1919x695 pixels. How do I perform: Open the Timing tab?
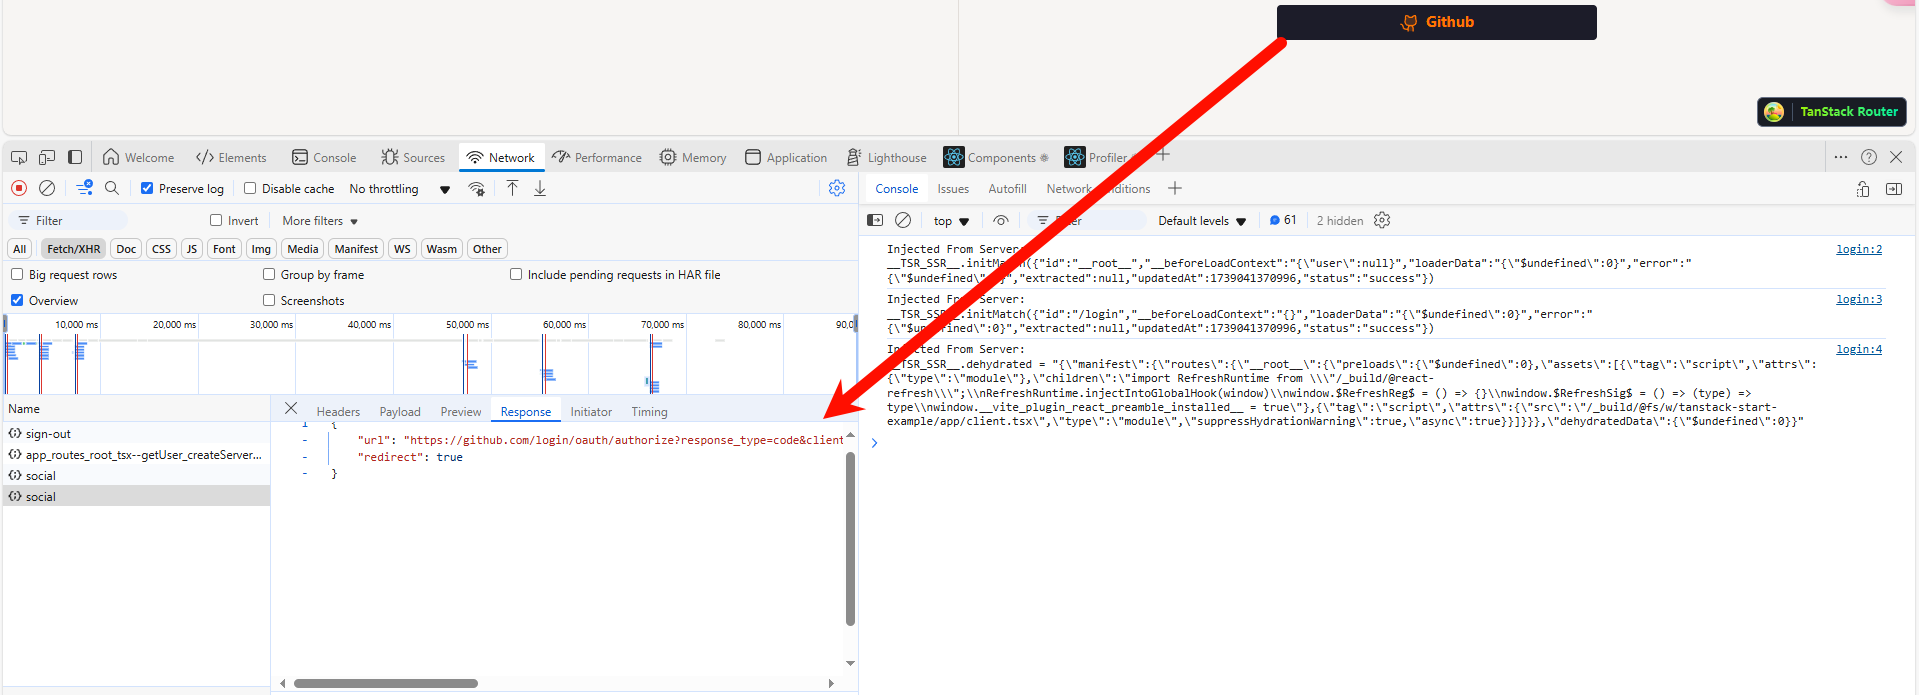click(649, 412)
